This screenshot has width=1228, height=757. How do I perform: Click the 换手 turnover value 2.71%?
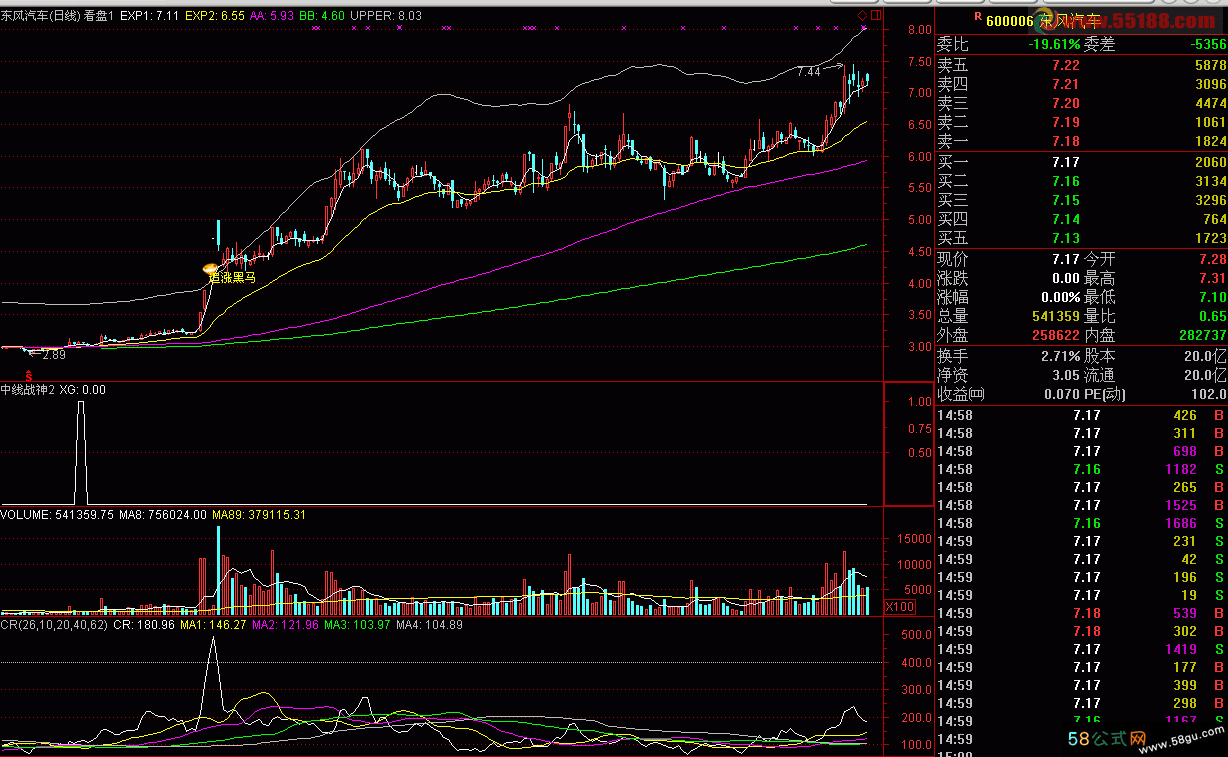(x=1059, y=356)
